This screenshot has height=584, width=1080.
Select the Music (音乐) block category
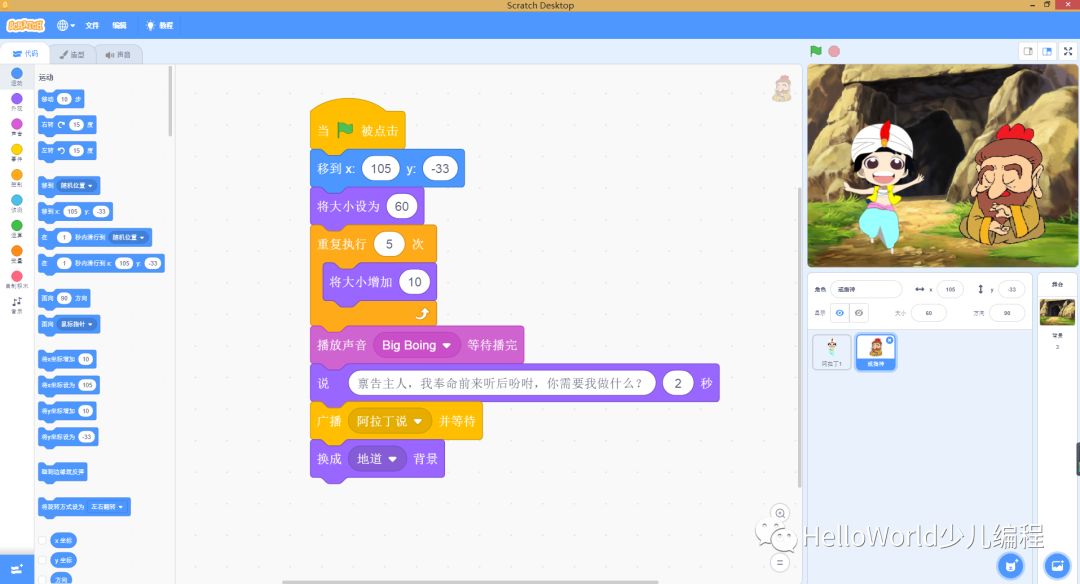point(16,303)
